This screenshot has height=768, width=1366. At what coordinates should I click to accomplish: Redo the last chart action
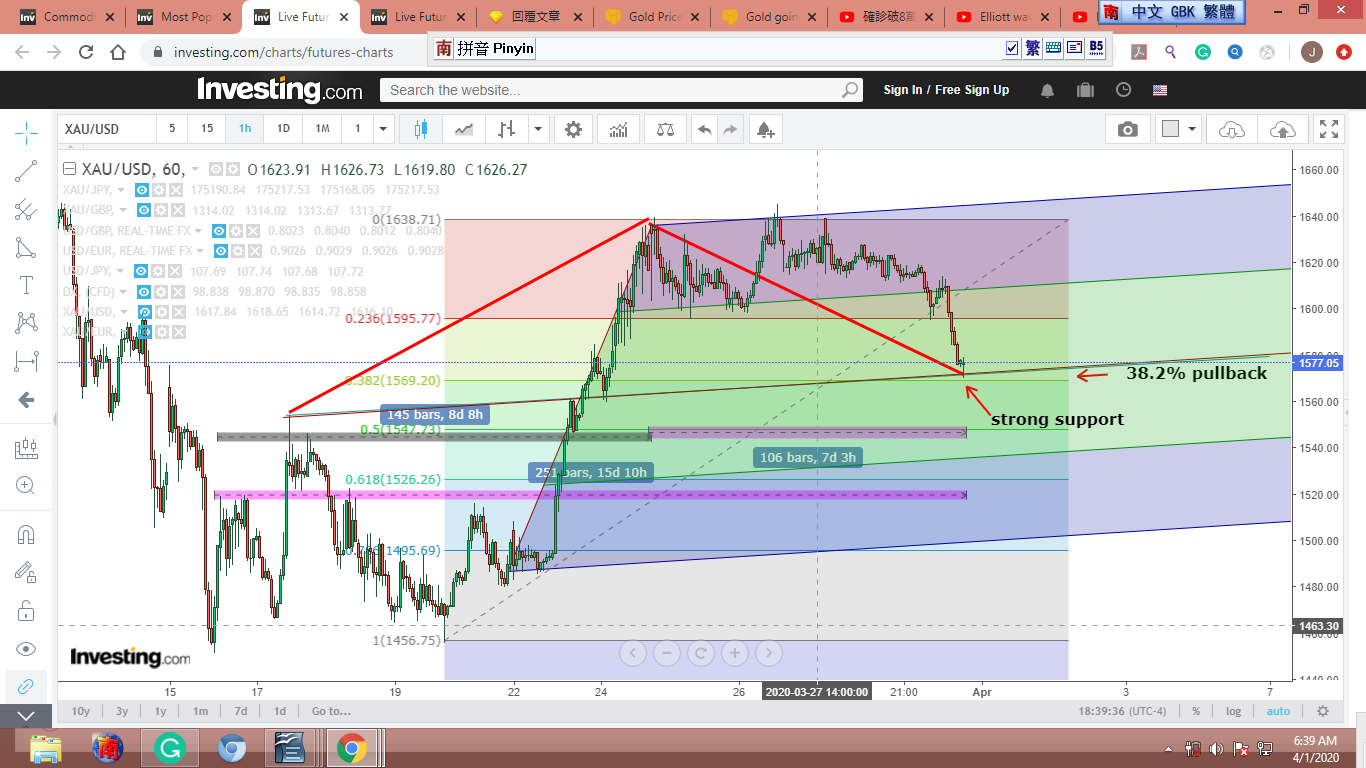731,129
